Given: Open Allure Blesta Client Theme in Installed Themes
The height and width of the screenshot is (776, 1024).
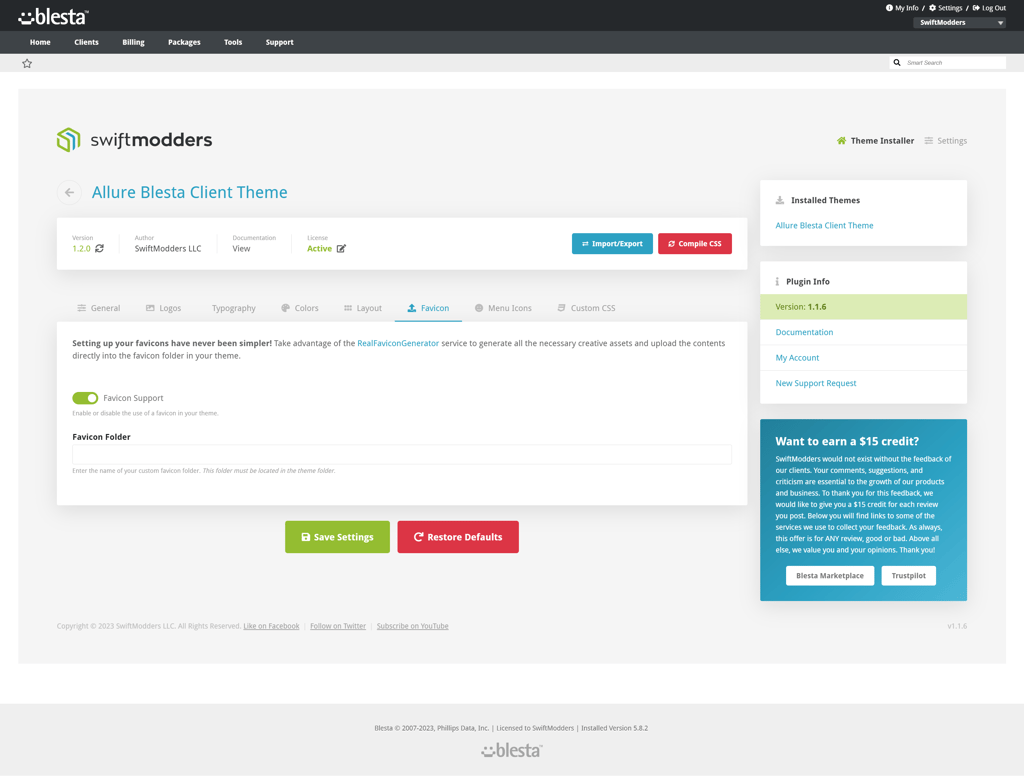Looking at the screenshot, I should tap(824, 225).
